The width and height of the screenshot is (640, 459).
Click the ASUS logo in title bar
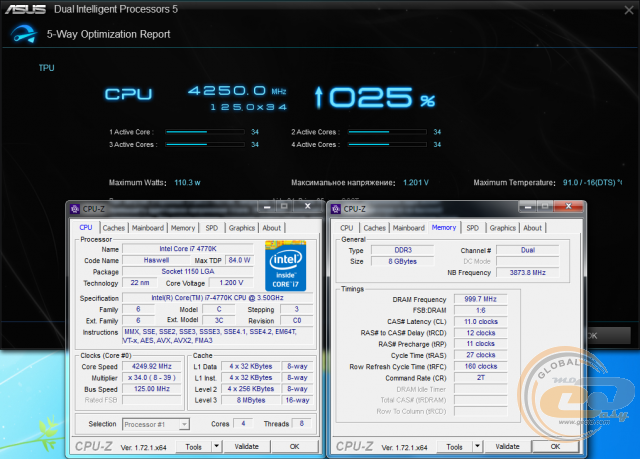click(x=26, y=9)
